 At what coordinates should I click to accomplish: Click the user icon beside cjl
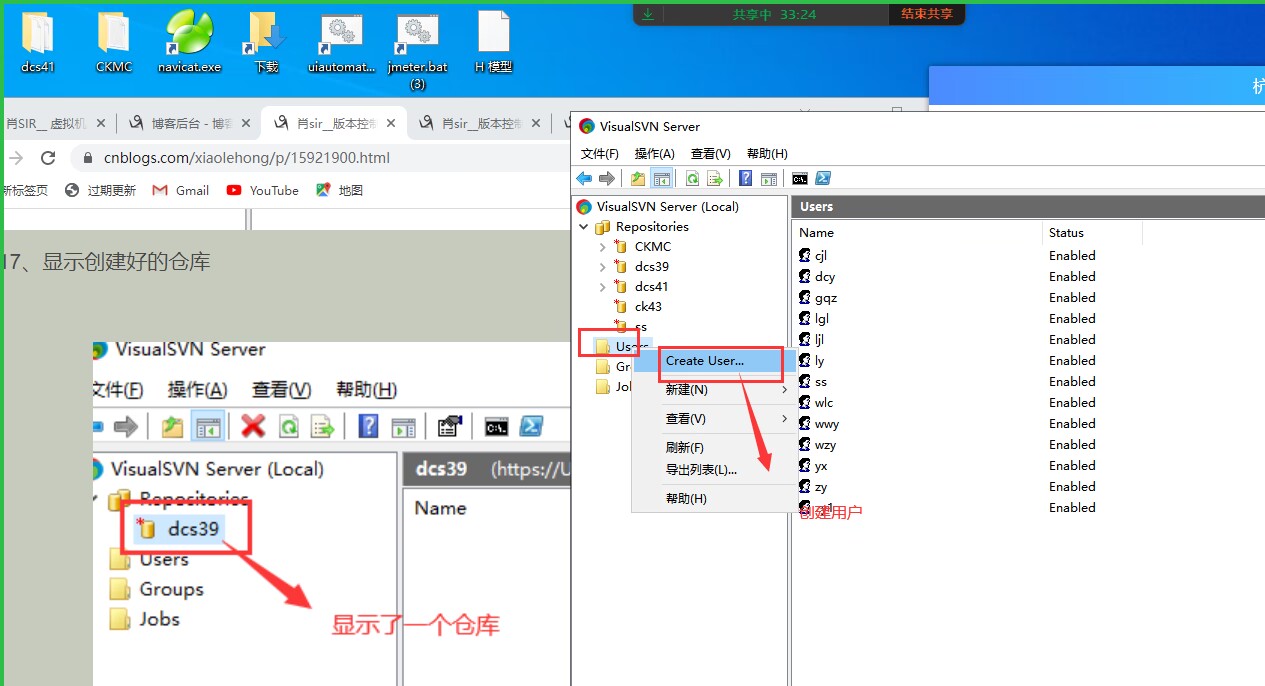pos(805,256)
